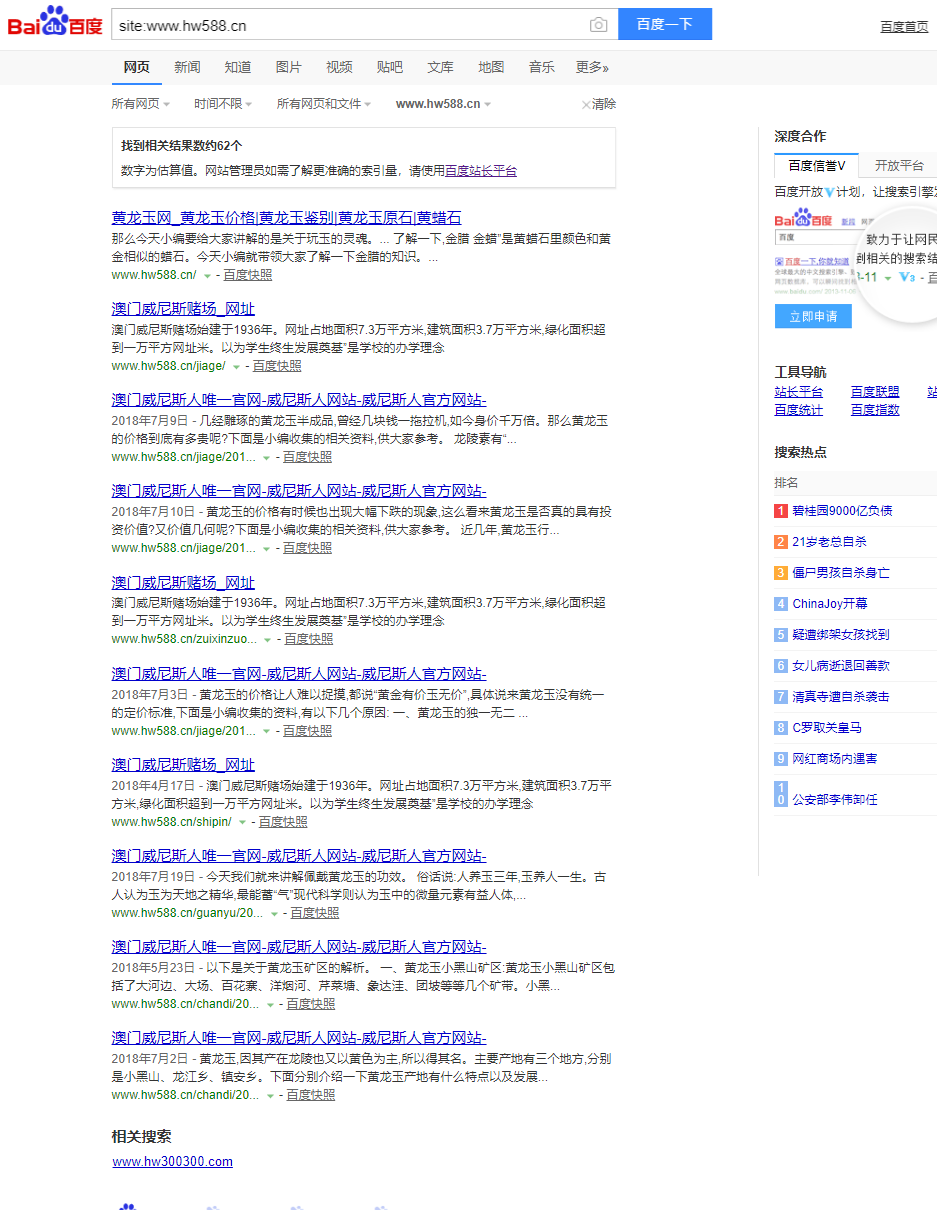937x1210 pixels.
Task: Open 百度快照 for the zuixinzuo result
Action: tap(309, 639)
